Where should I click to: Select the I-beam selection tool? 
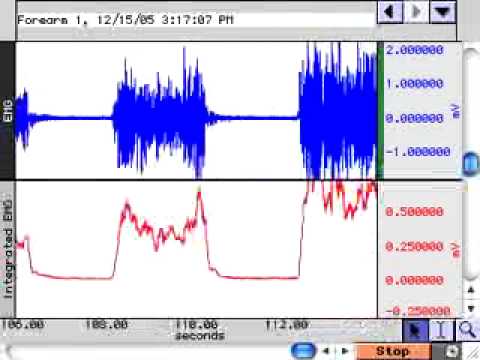441,330
